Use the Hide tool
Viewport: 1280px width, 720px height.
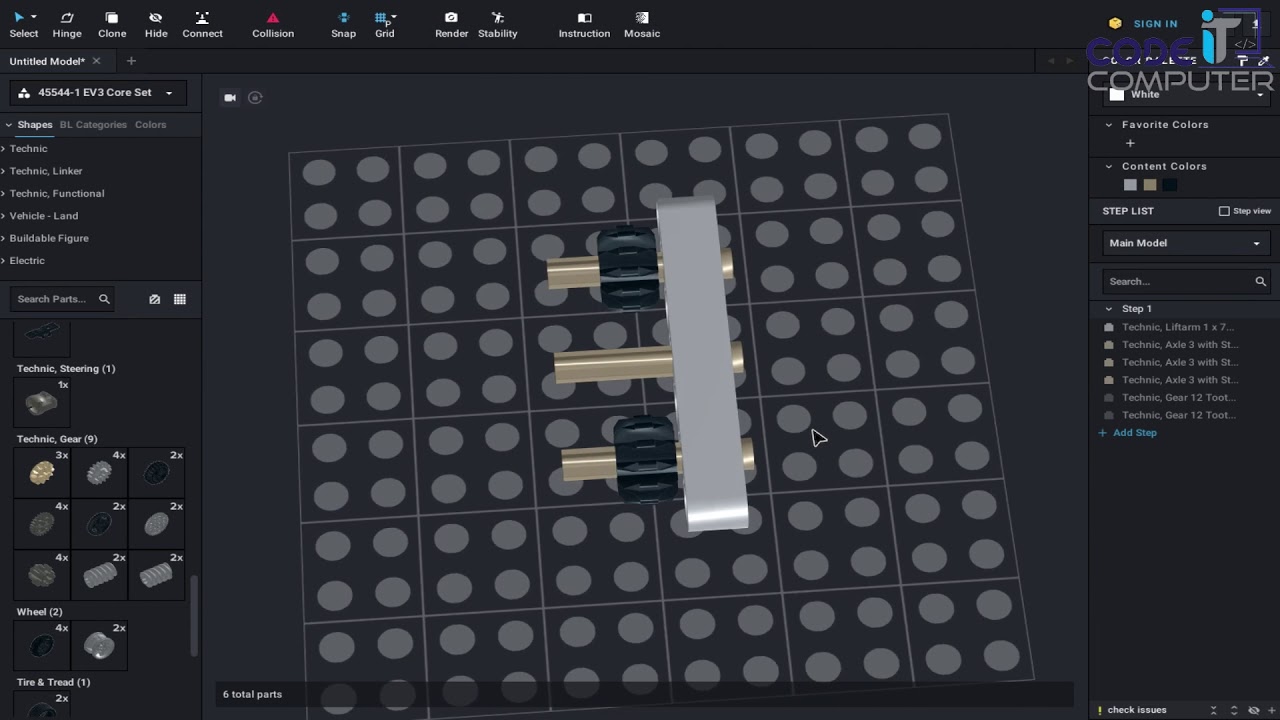click(156, 24)
